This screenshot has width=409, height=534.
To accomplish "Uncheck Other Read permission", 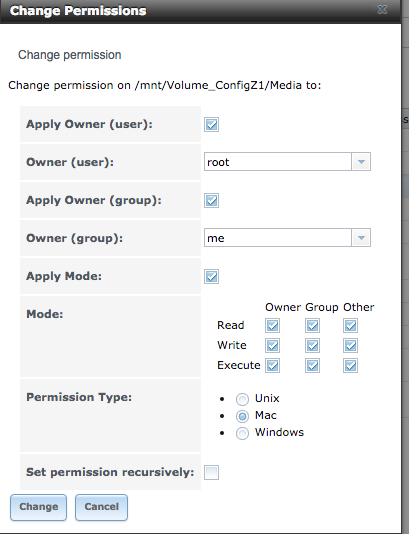I will click(x=350, y=326).
